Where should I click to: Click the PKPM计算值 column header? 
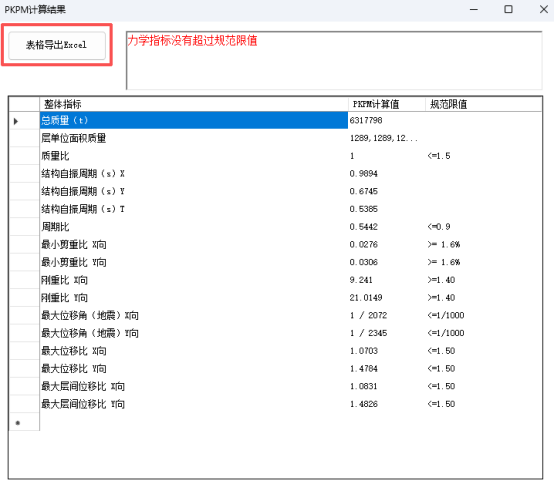pos(387,104)
